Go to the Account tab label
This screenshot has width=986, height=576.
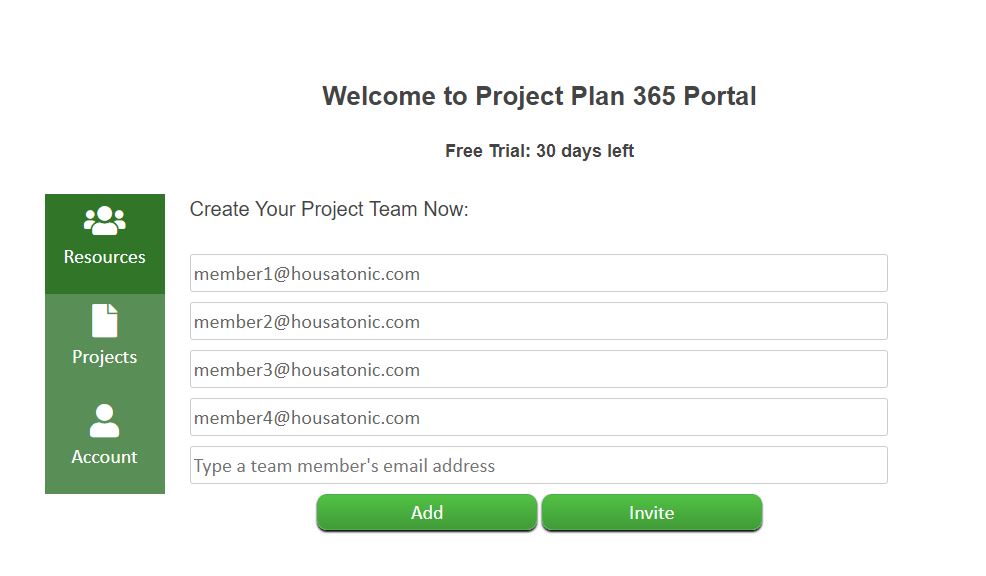104,457
